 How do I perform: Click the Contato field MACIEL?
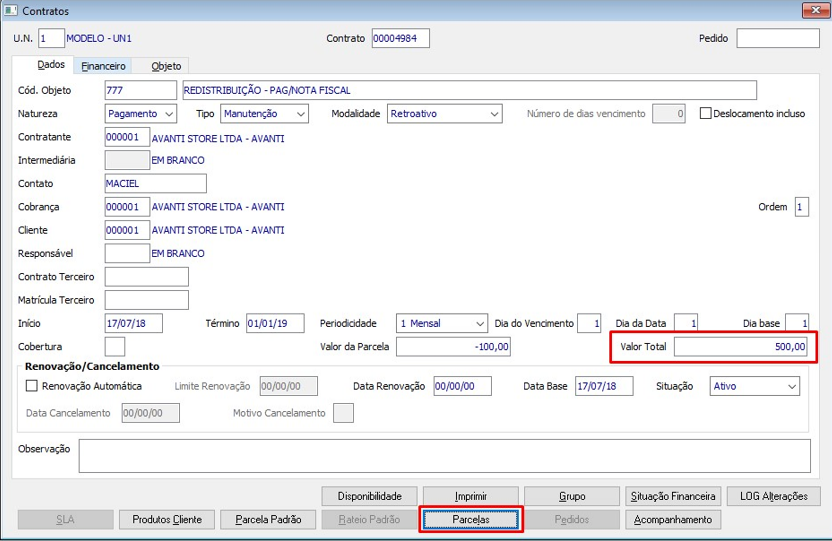tap(155, 184)
